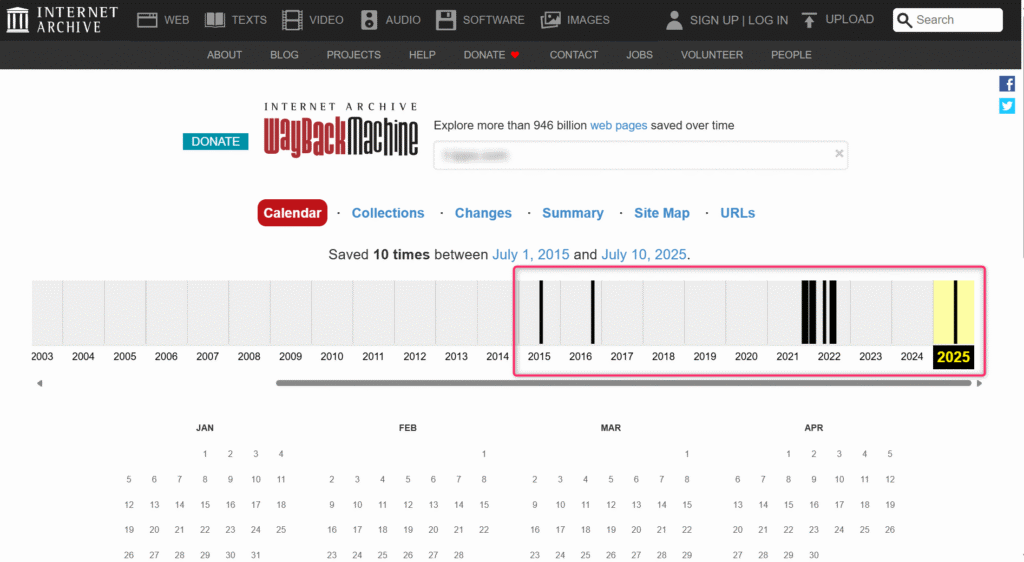Open the Software floppy disk icon
This screenshot has width=1024, height=562.
tap(446, 20)
